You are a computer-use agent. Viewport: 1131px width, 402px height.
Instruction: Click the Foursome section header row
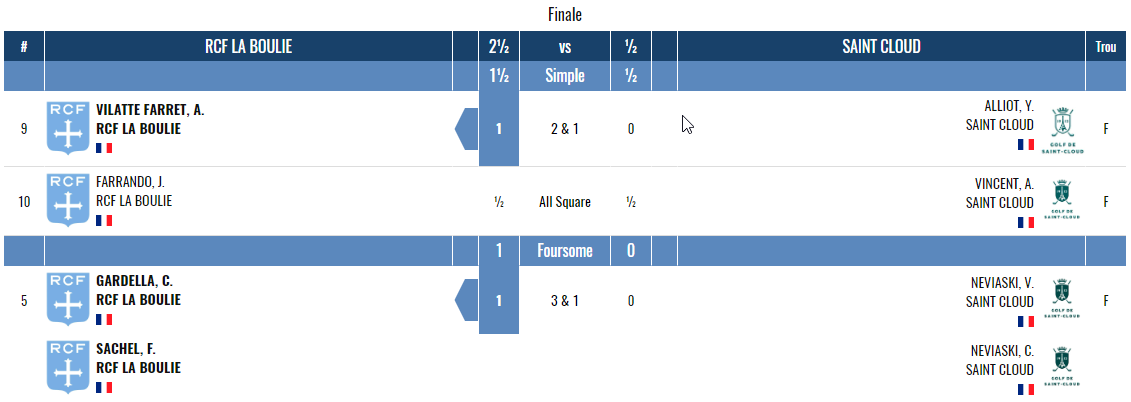point(565,250)
